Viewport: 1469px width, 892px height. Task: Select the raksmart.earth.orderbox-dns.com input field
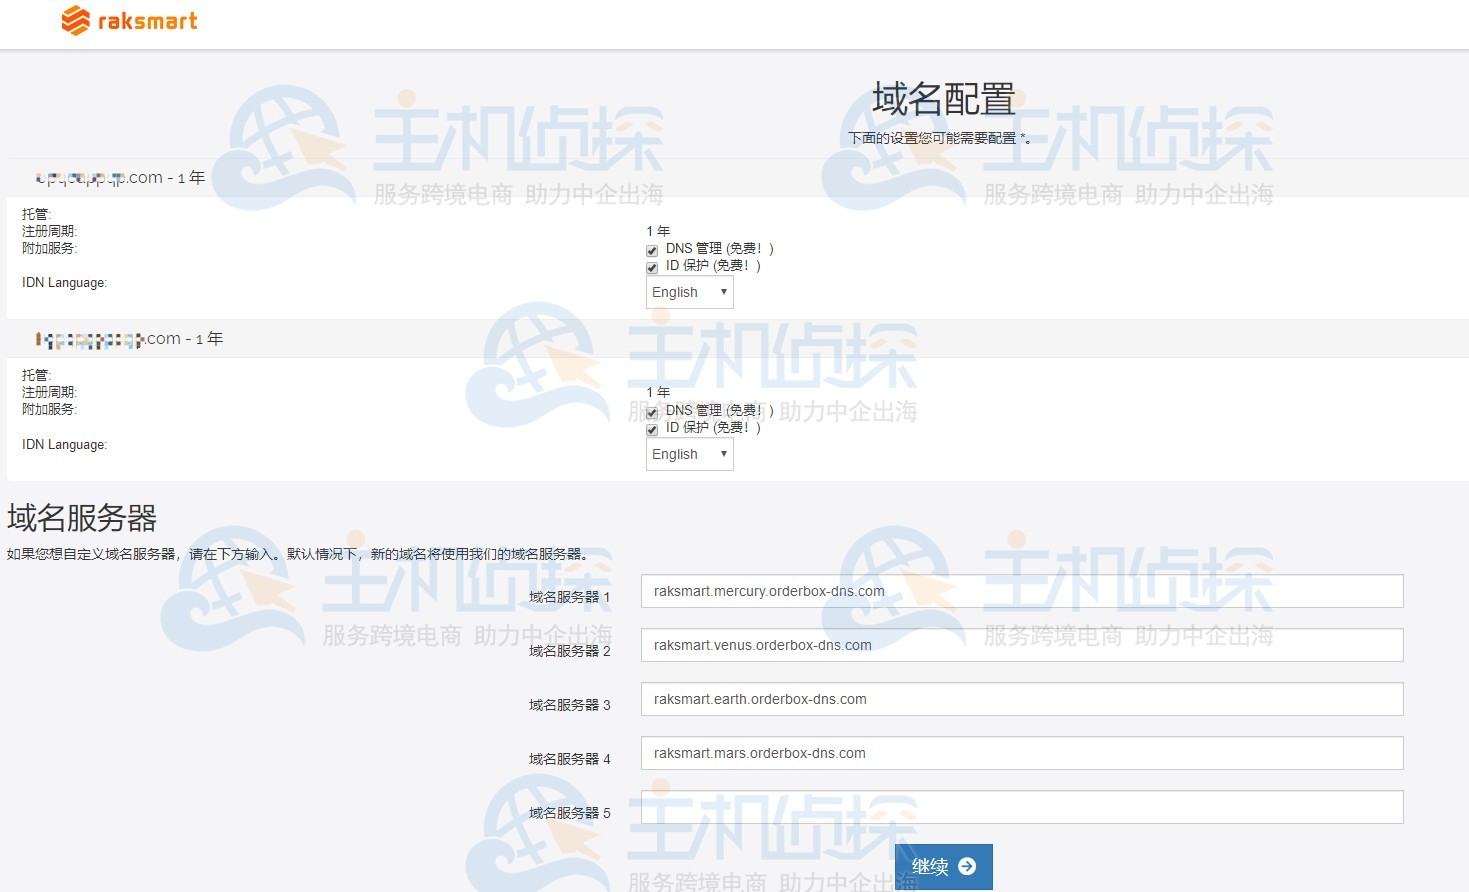1020,698
